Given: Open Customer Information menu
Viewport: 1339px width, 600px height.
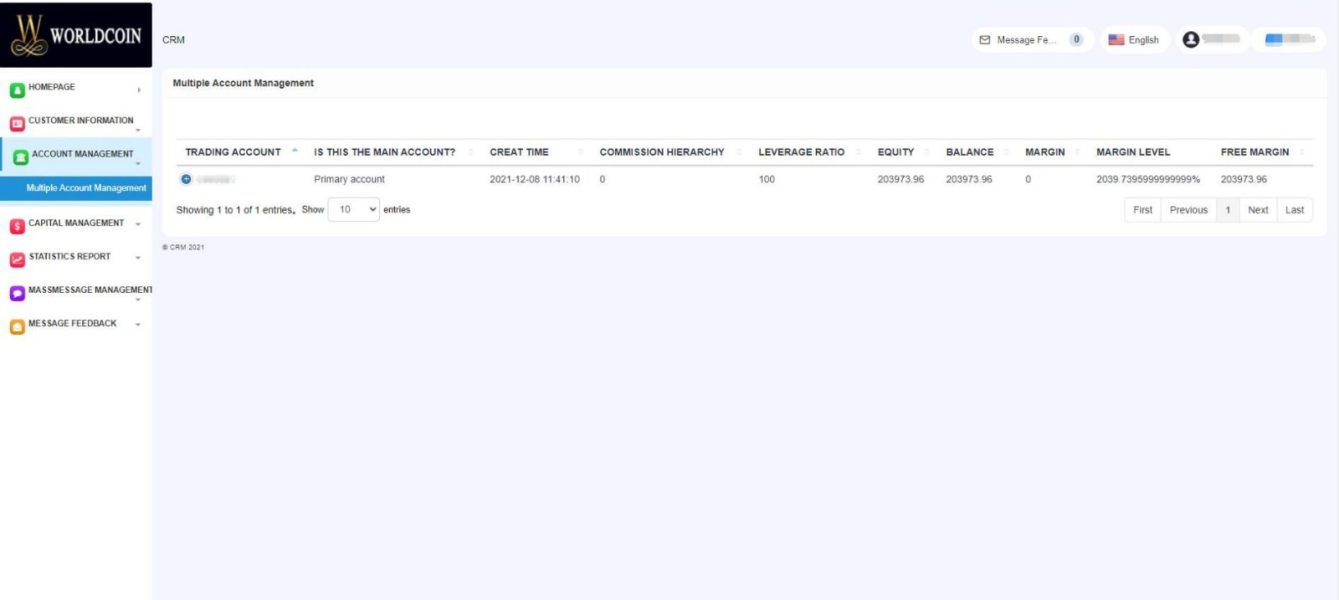Looking at the screenshot, I should pyautogui.click(x=76, y=122).
